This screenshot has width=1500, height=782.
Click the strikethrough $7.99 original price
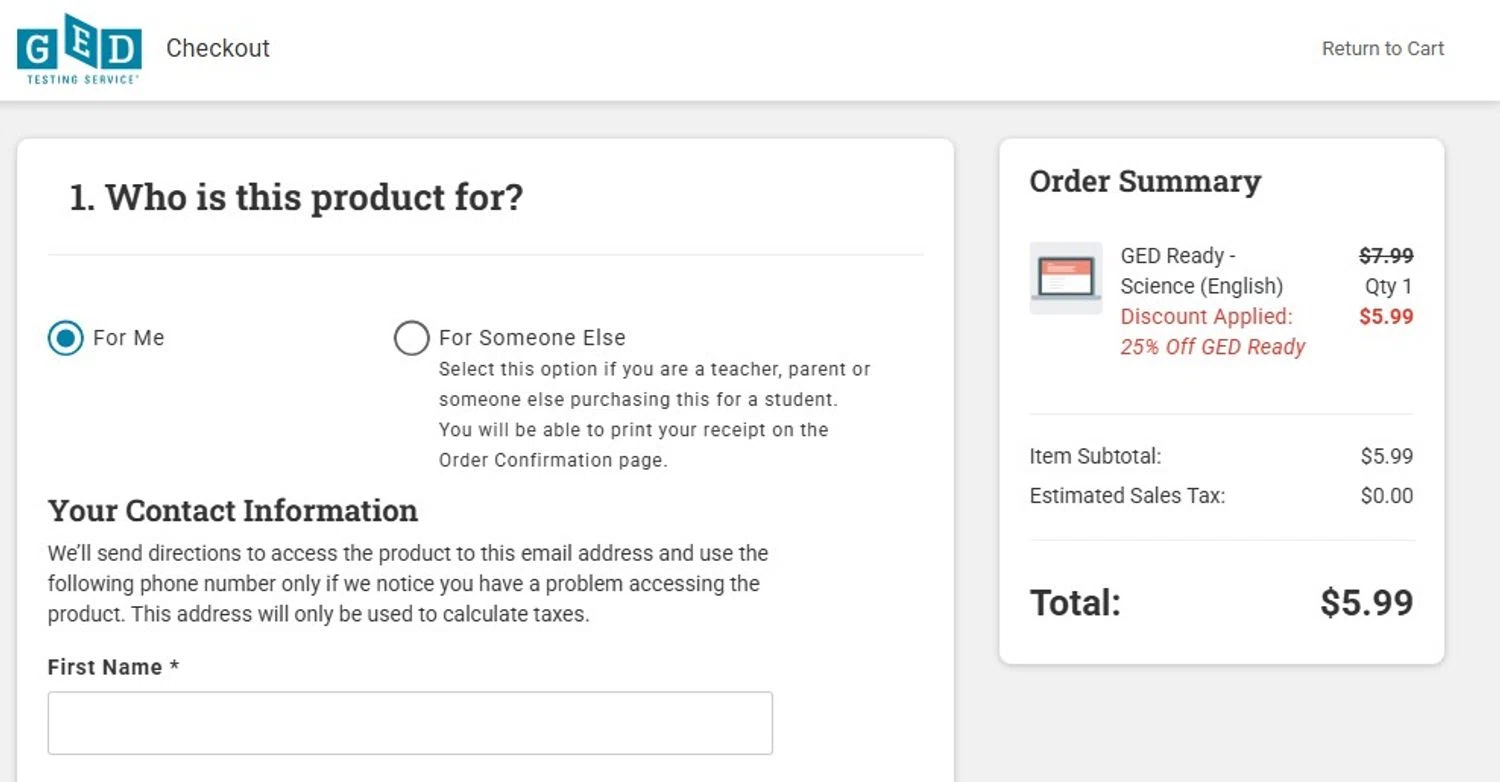1385,256
